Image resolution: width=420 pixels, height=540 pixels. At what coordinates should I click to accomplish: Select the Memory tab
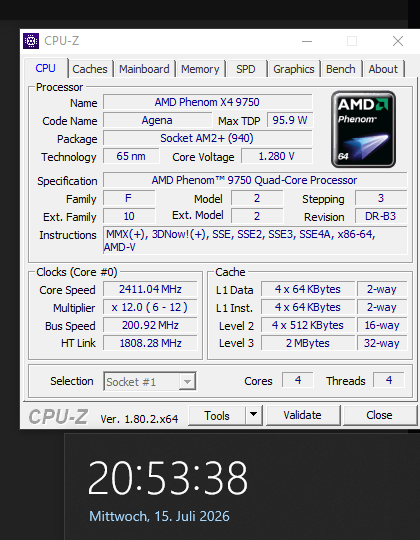pyautogui.click(x=200, y=69)
